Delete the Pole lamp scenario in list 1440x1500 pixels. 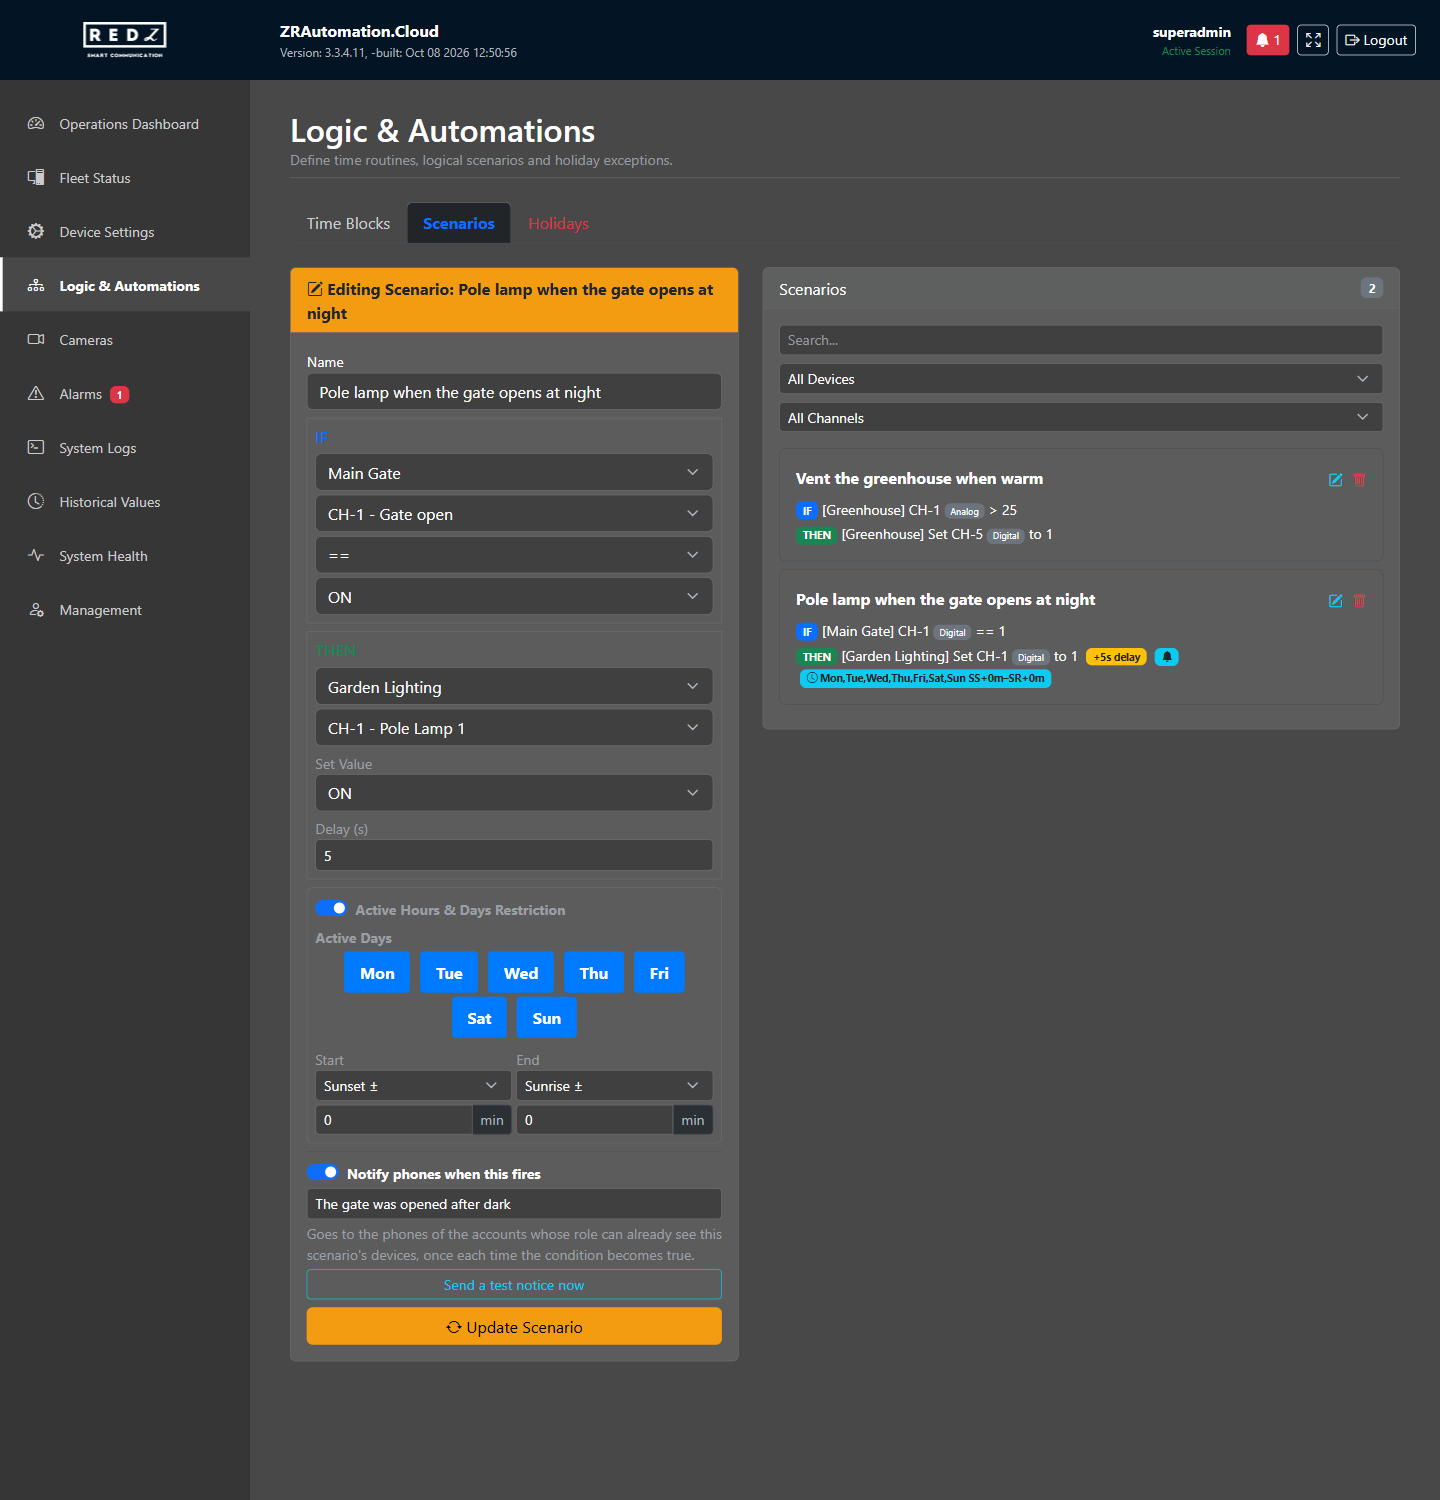click(1359, 601)
